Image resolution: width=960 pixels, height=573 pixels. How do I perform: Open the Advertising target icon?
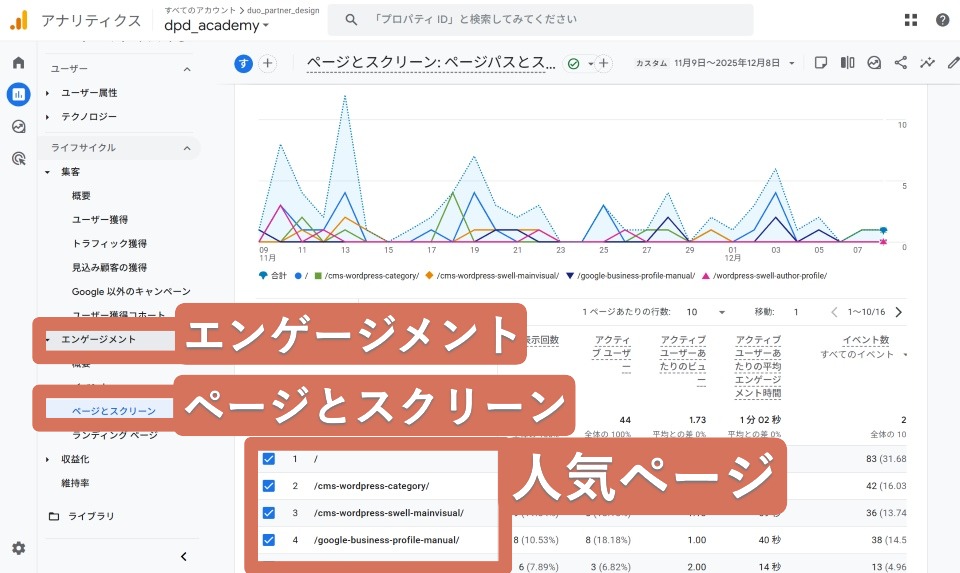pyautogui.click(x=18, y=158)
